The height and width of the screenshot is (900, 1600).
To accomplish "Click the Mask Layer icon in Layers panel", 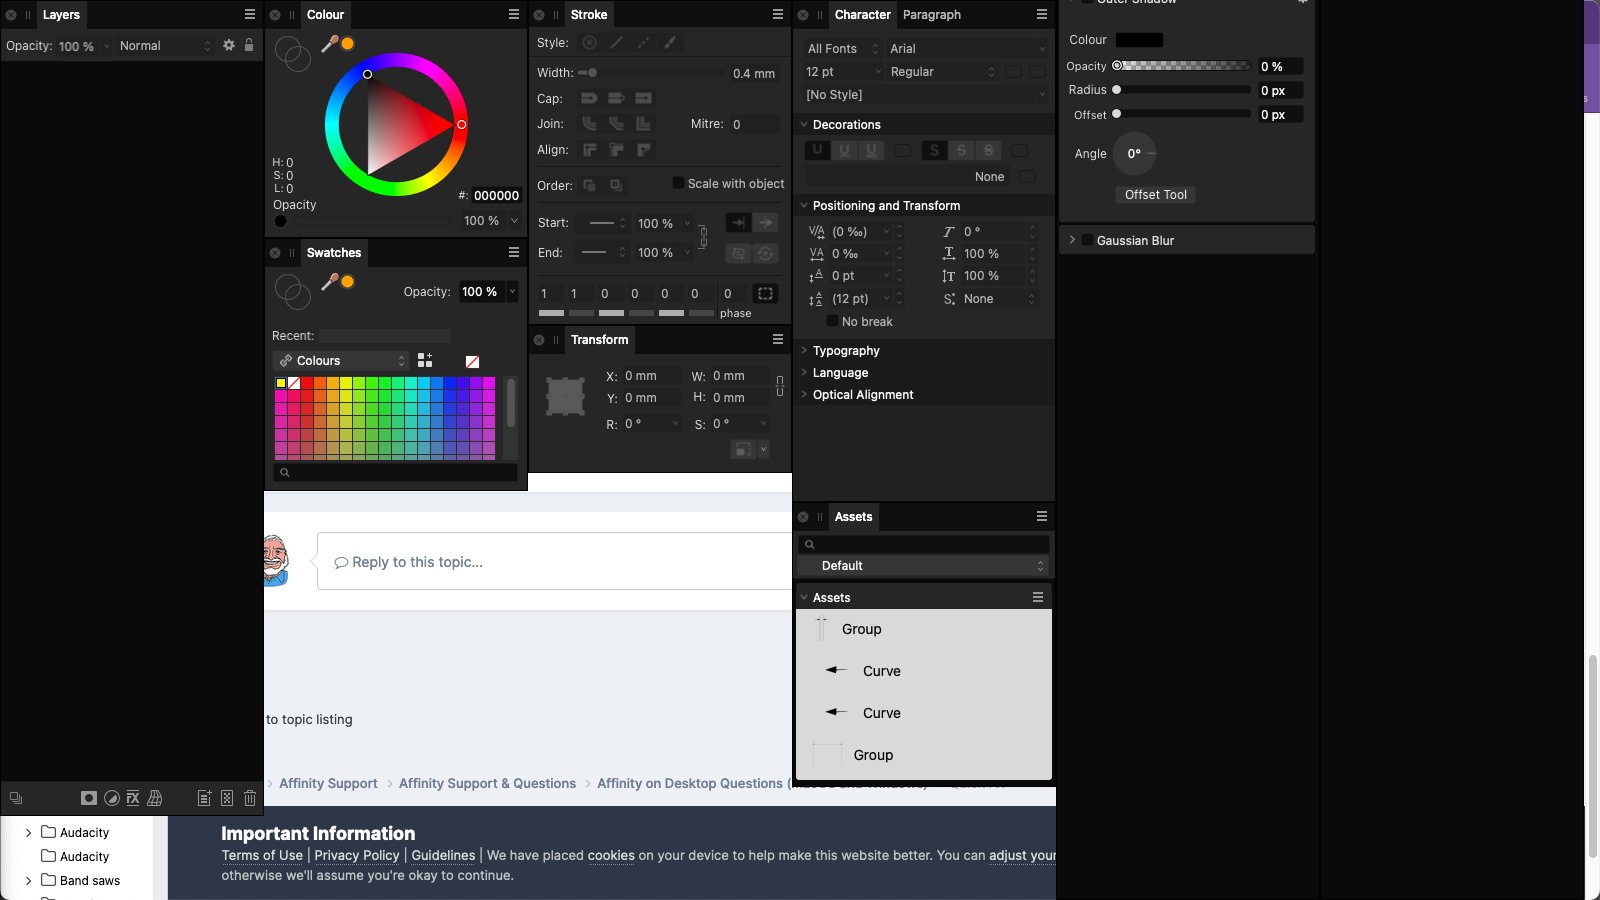I will pyautogui.click(x=89, y=798).
